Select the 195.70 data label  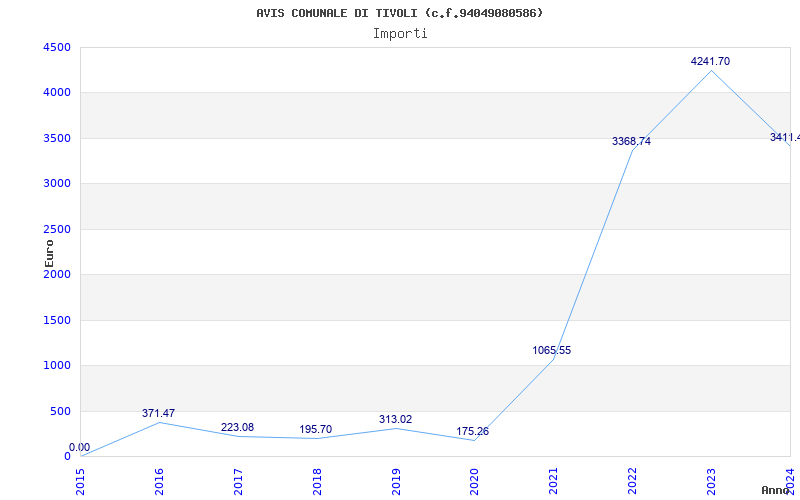coord(315,430)
